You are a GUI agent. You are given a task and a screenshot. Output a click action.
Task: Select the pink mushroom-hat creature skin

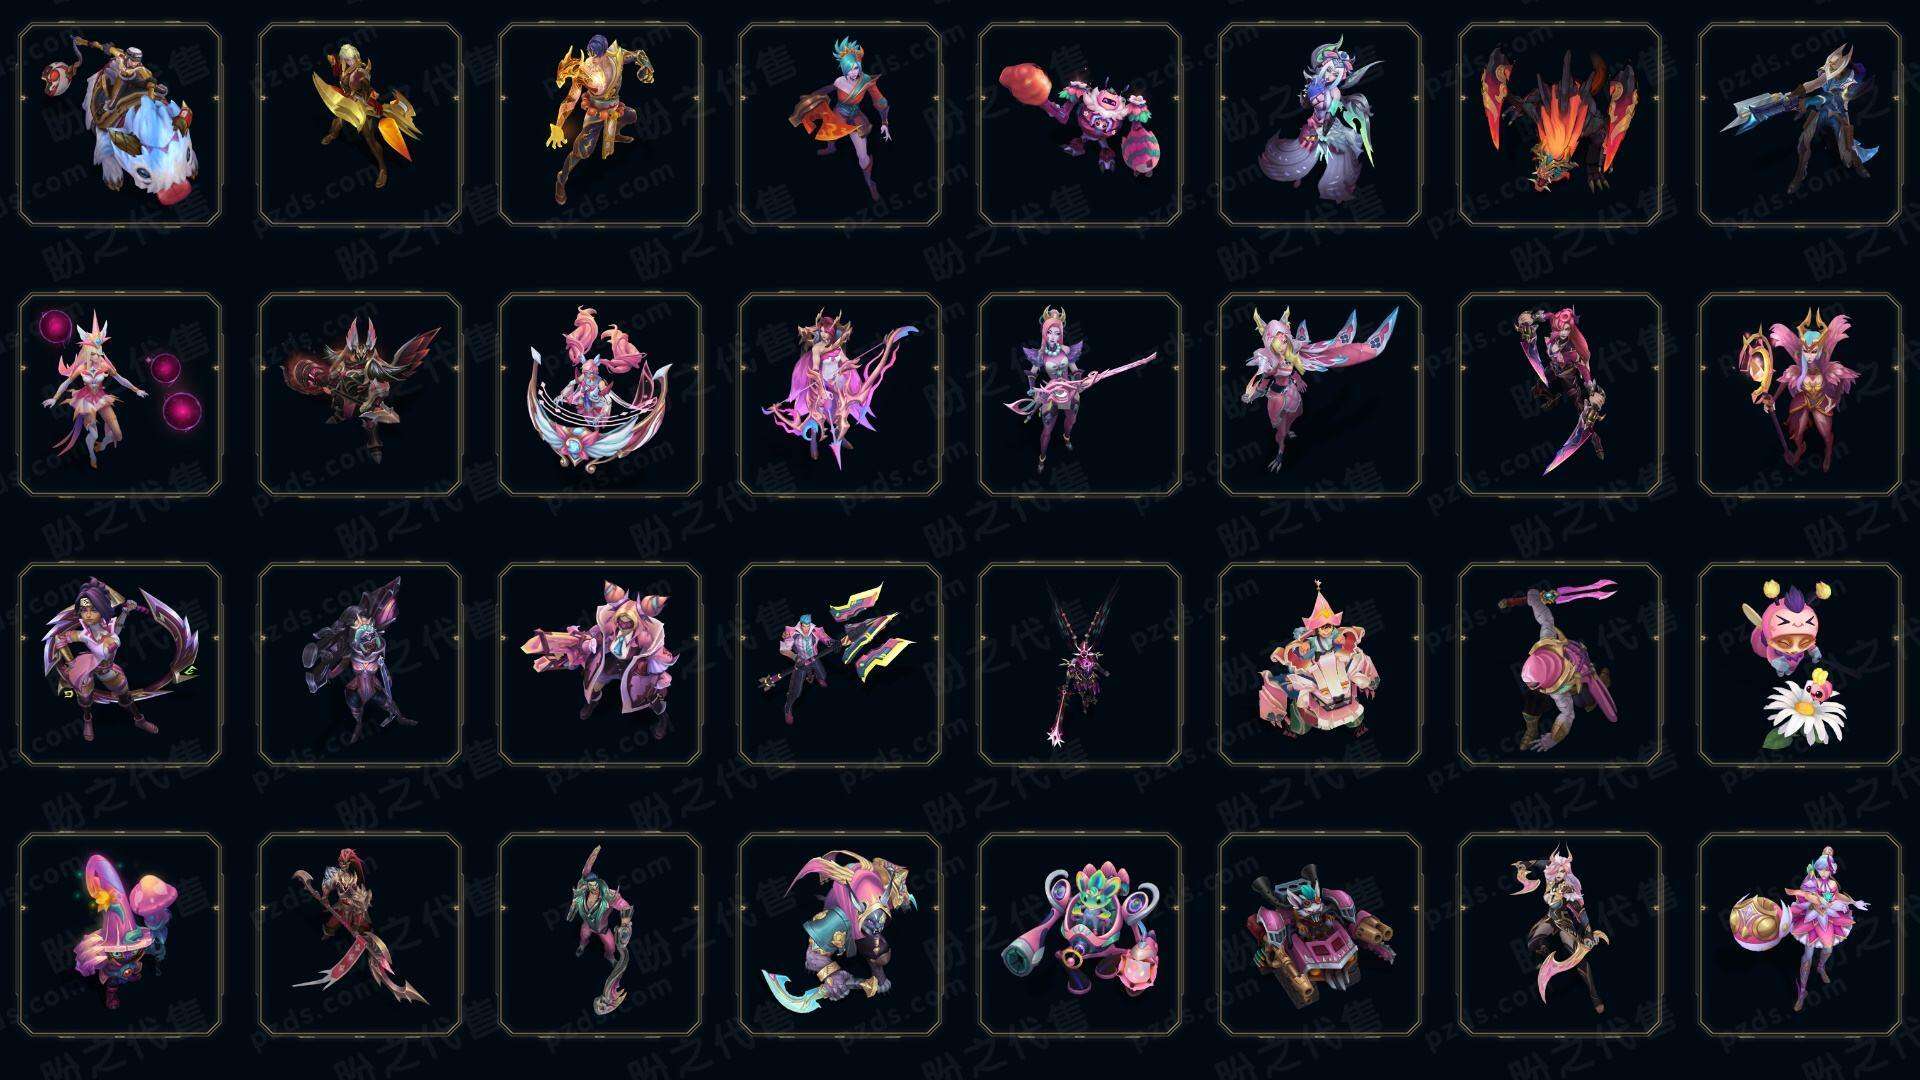(120, 934)
